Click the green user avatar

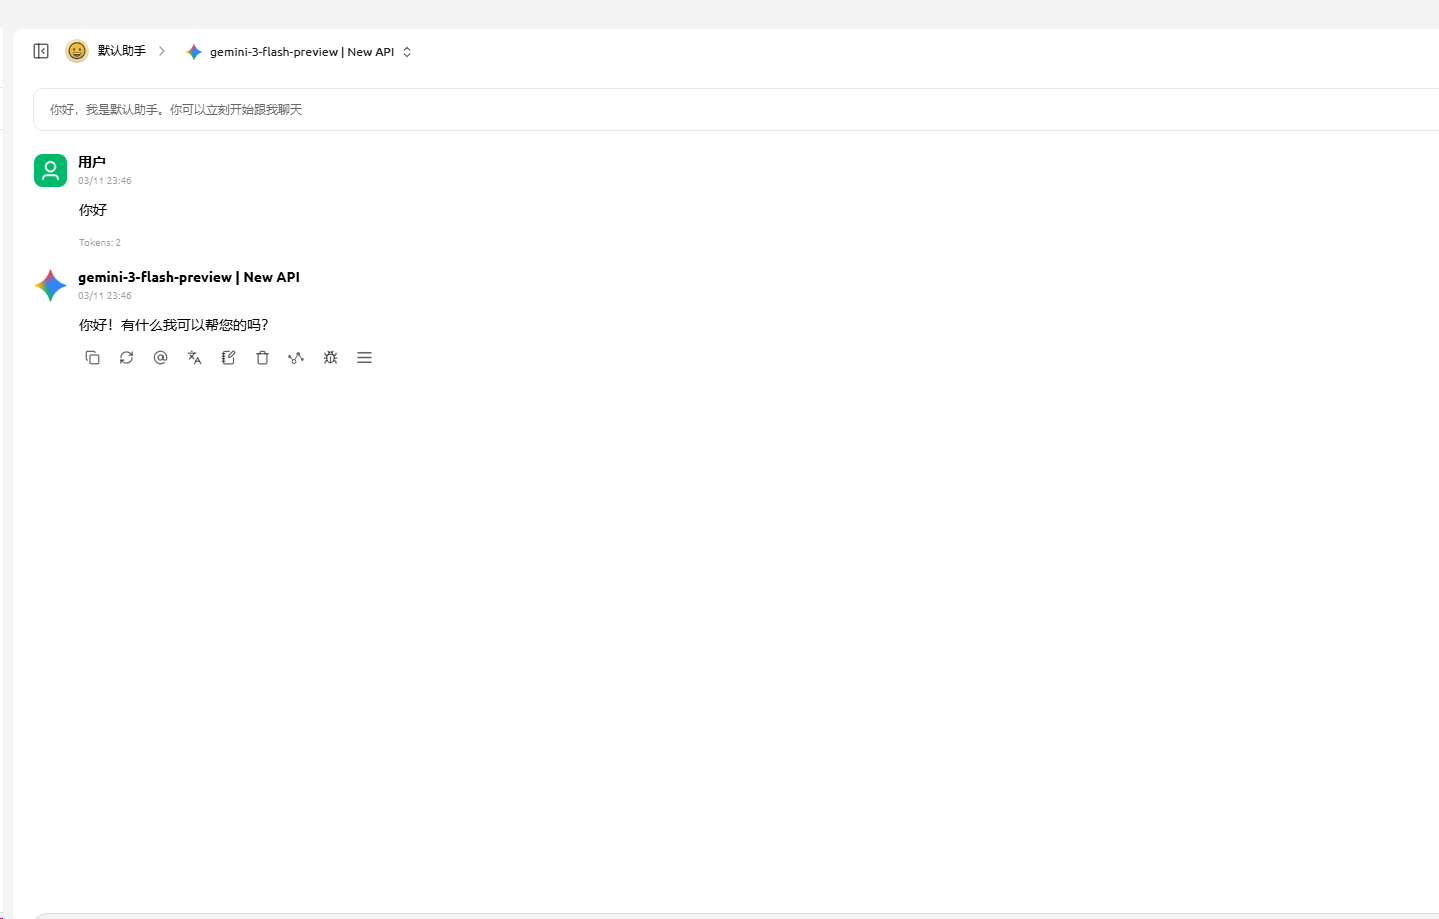[50, 170]
